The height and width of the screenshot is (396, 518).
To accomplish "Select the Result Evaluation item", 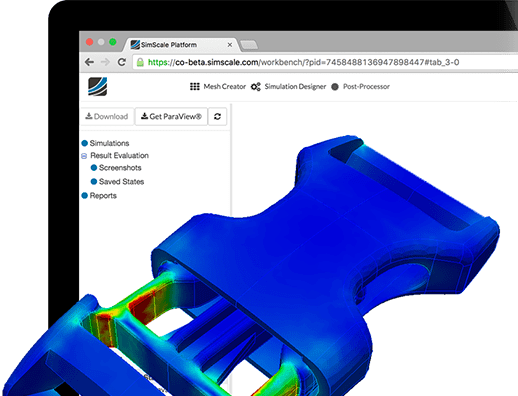I will [x=119, y=155].
